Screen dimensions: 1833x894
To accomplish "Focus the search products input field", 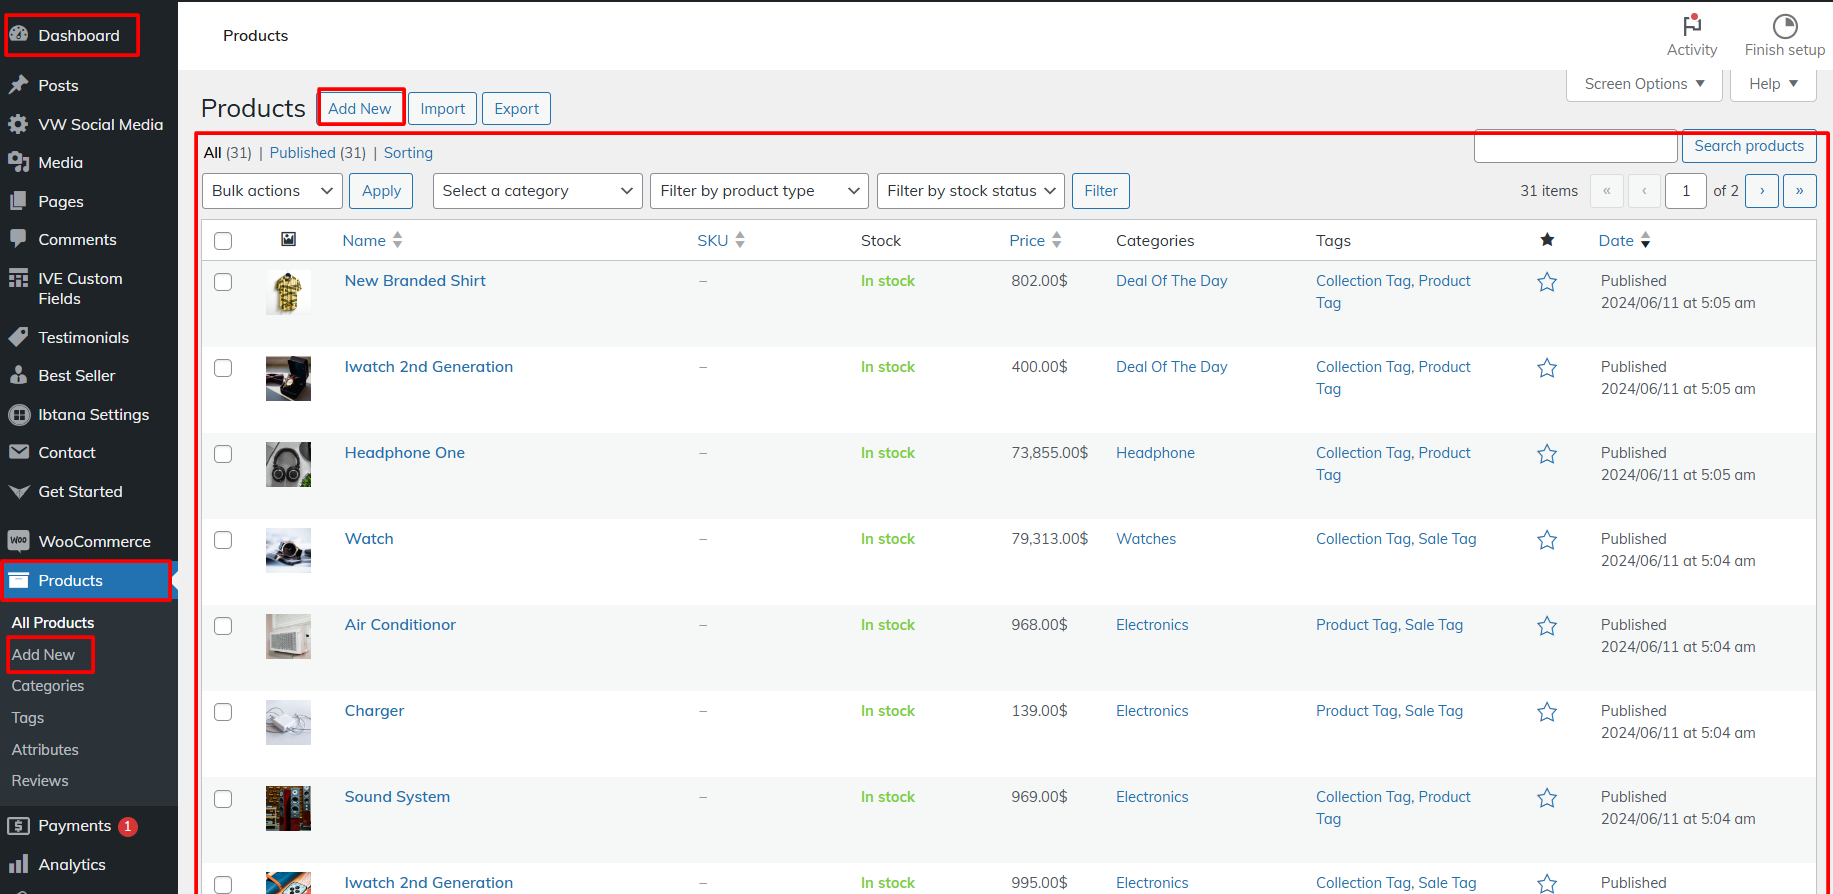I will (1575, 147).
